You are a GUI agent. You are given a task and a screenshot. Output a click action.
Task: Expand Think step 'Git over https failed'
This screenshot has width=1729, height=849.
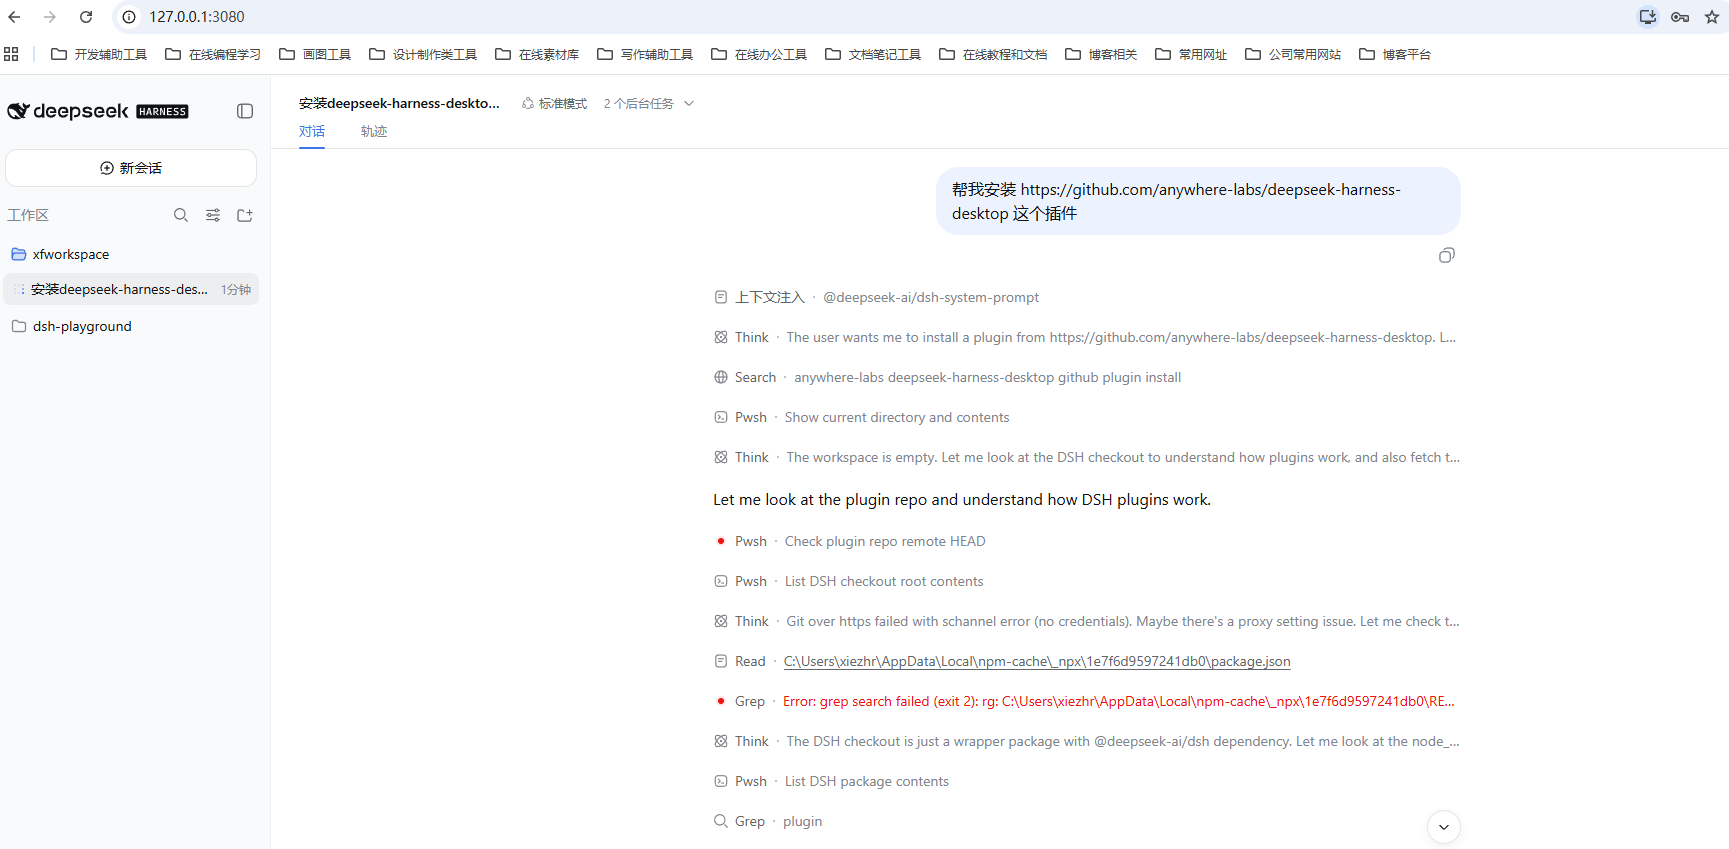coord(1086,621)
